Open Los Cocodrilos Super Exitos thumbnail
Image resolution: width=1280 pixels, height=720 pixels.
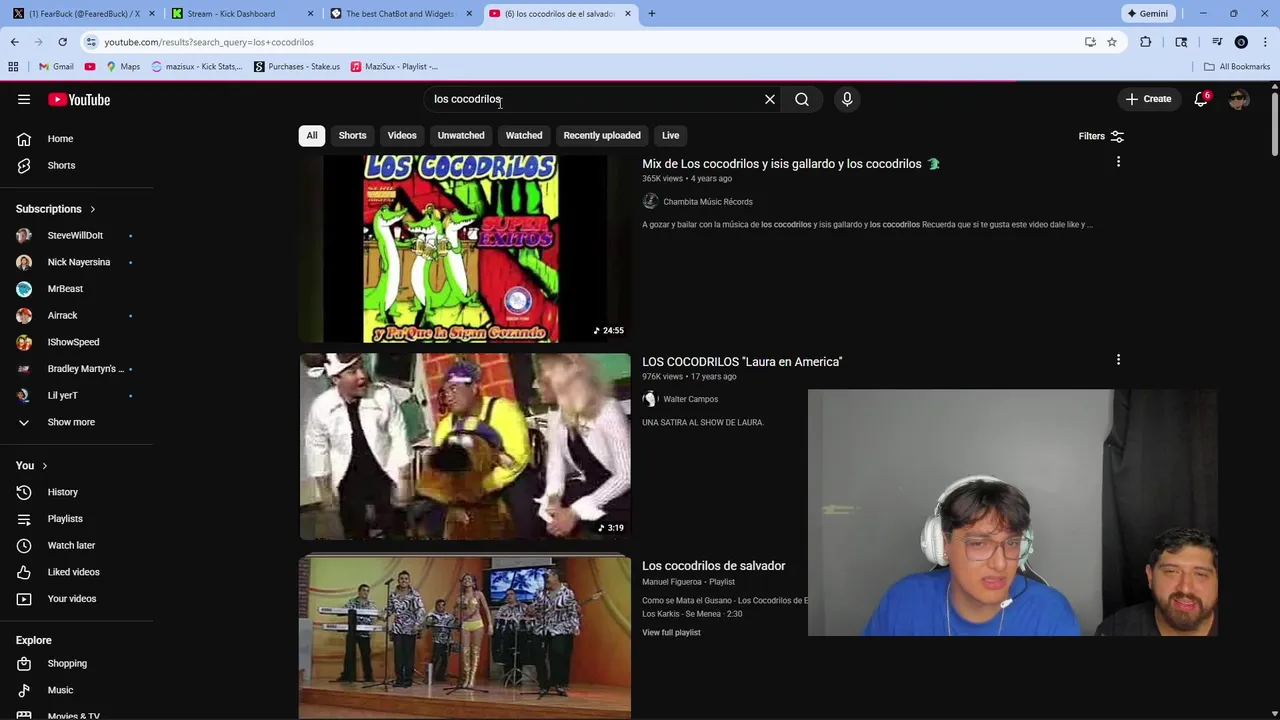[465, 249]
